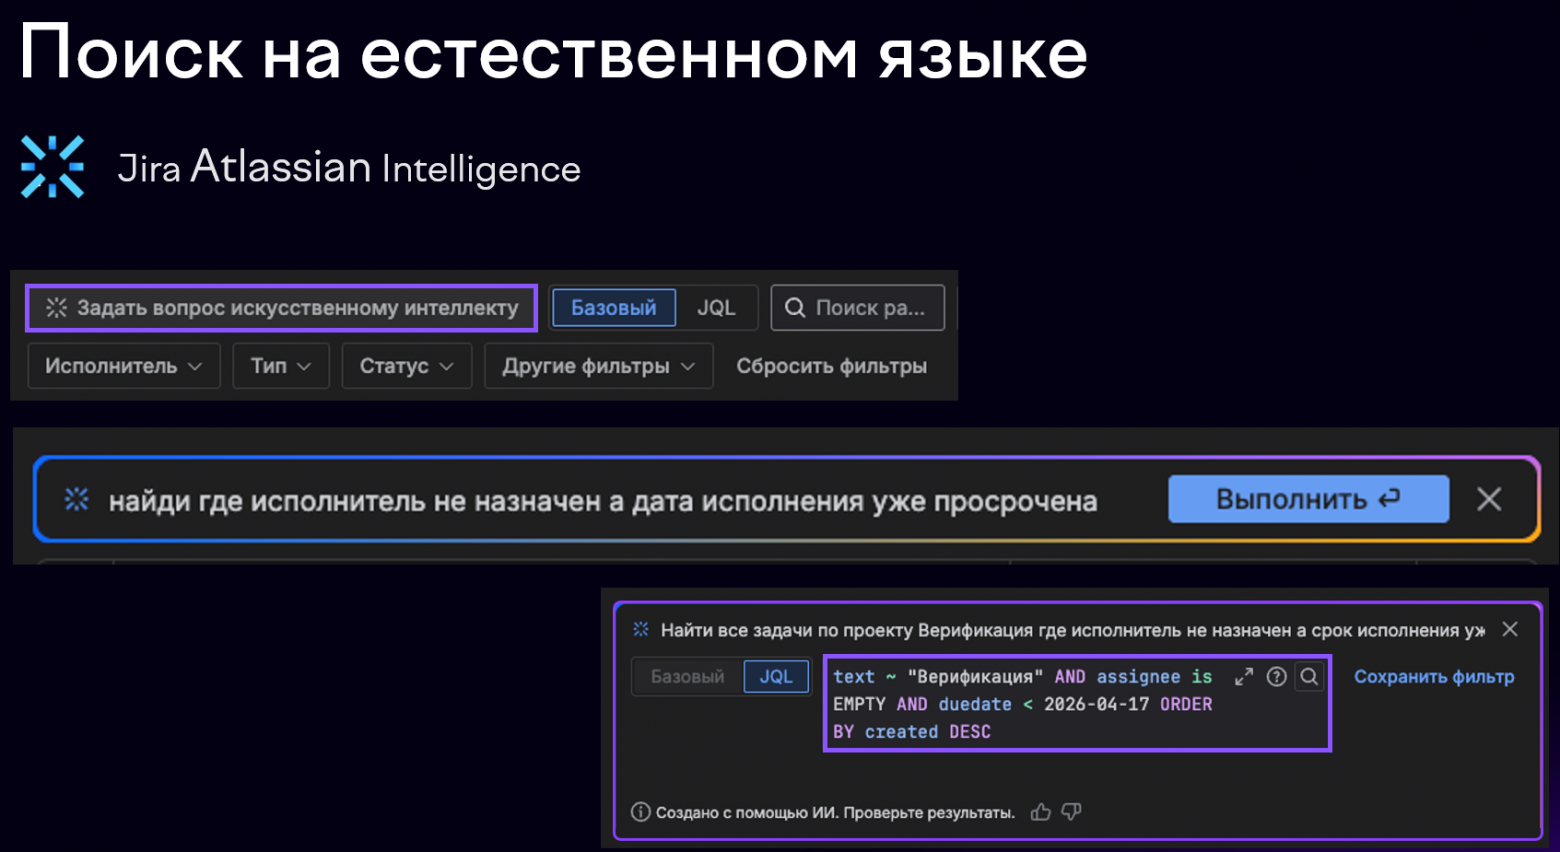1560x852 pixels.
Task: Run JQL search with magnifier icon
Action: point(1309,677)
